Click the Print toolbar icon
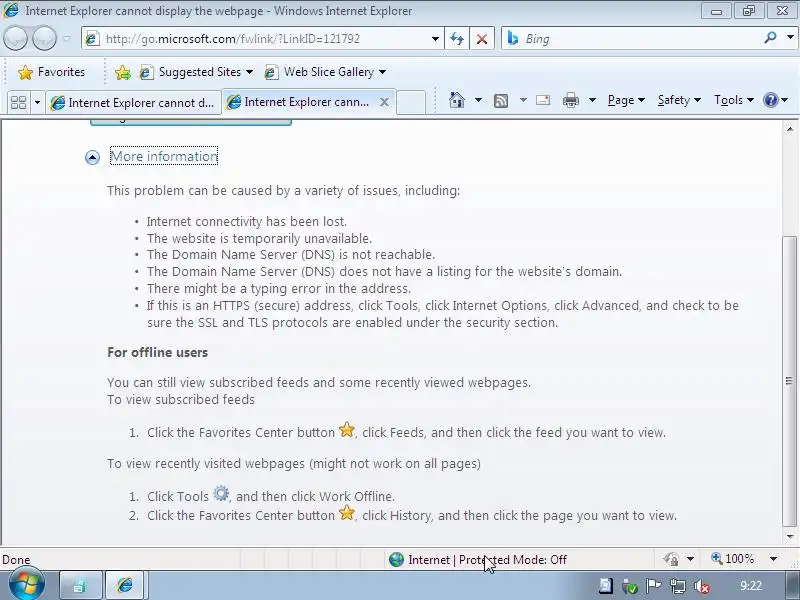800x600 pixels. click(571, 100)
